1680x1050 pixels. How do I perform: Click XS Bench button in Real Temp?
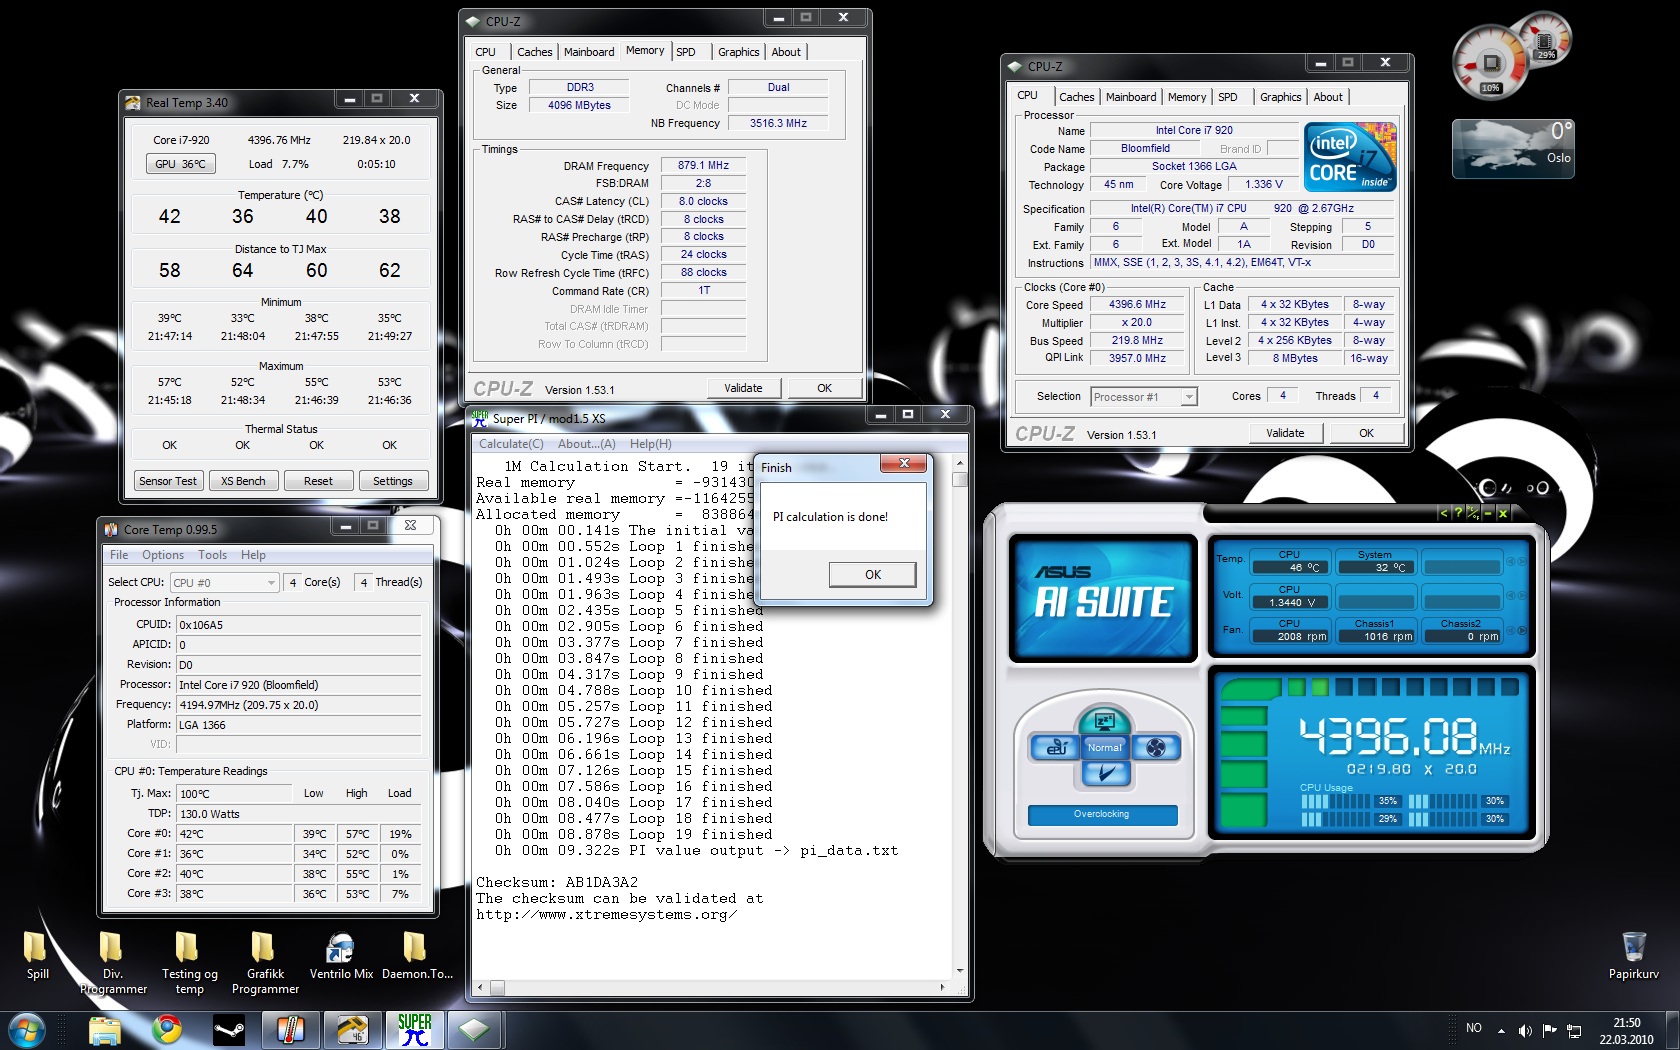pyautogui.click(x=243, y=481)
